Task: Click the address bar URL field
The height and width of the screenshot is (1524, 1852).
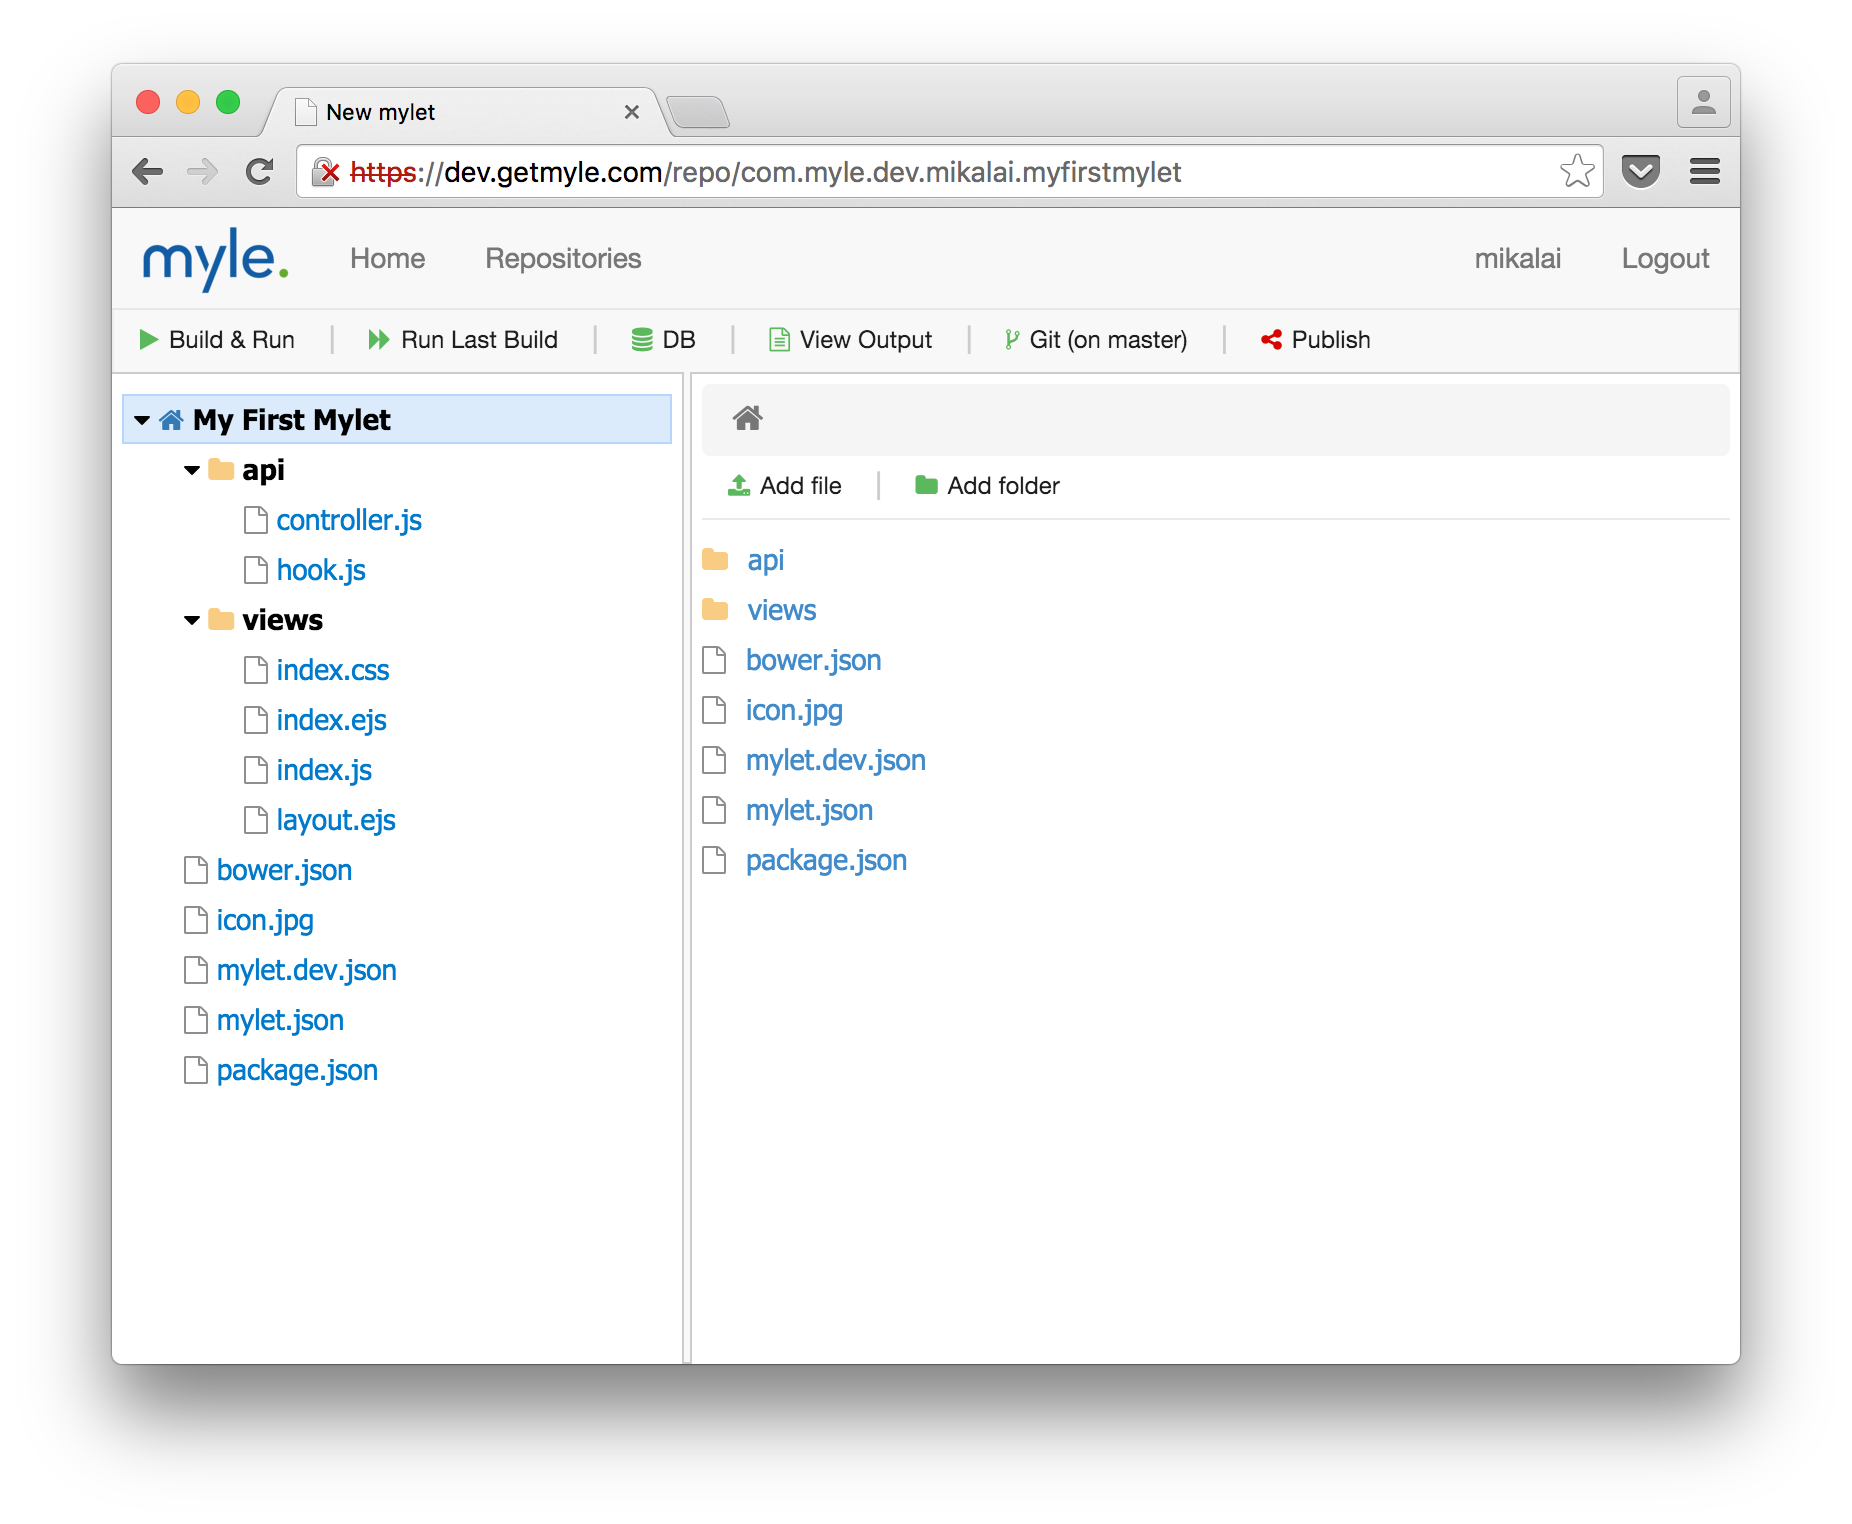Action: 950,172
